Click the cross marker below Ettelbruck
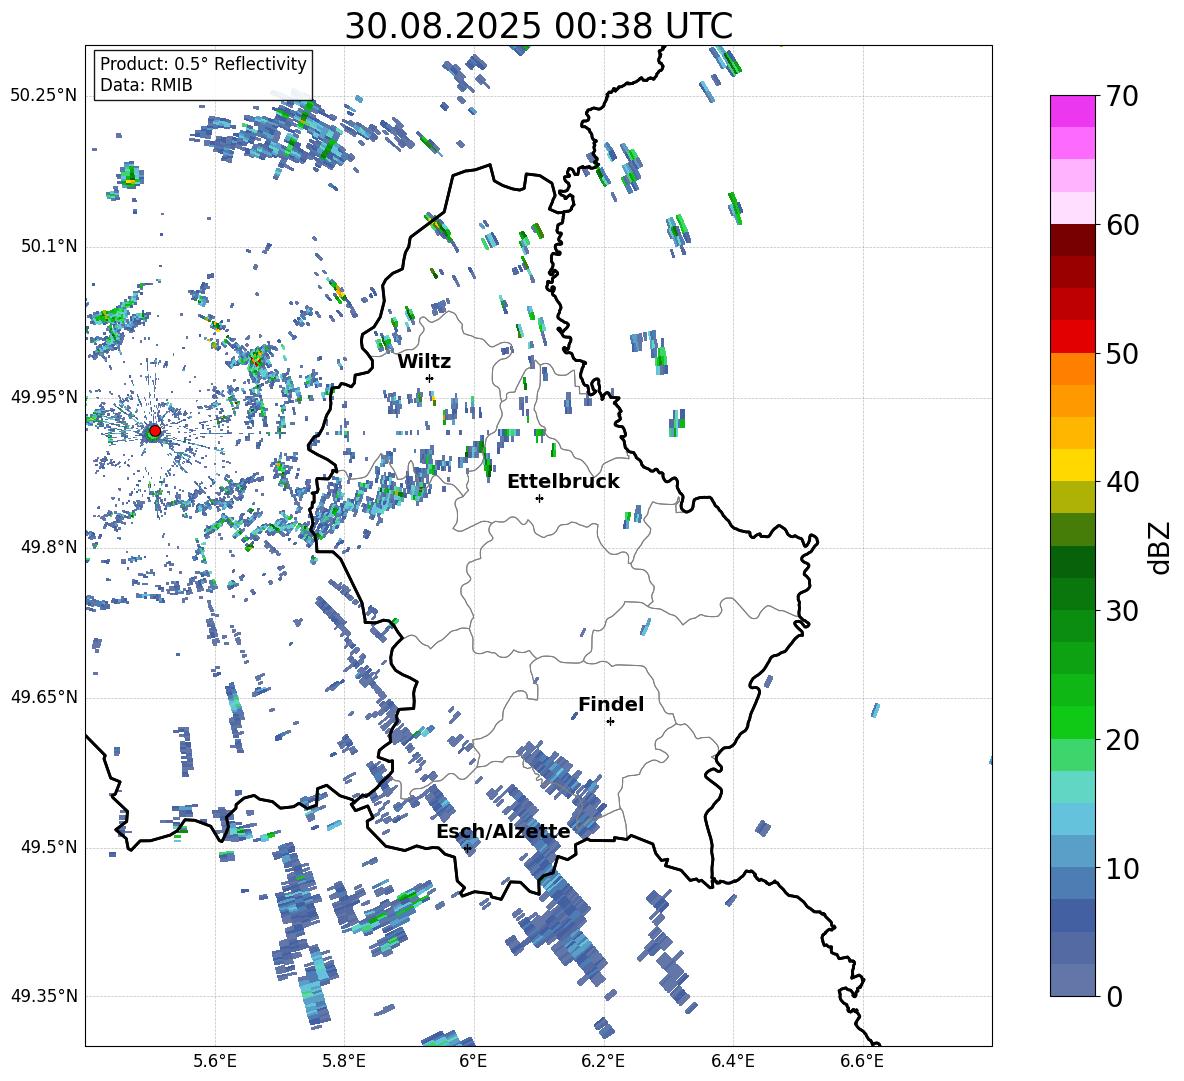 (x=539, y=498)
